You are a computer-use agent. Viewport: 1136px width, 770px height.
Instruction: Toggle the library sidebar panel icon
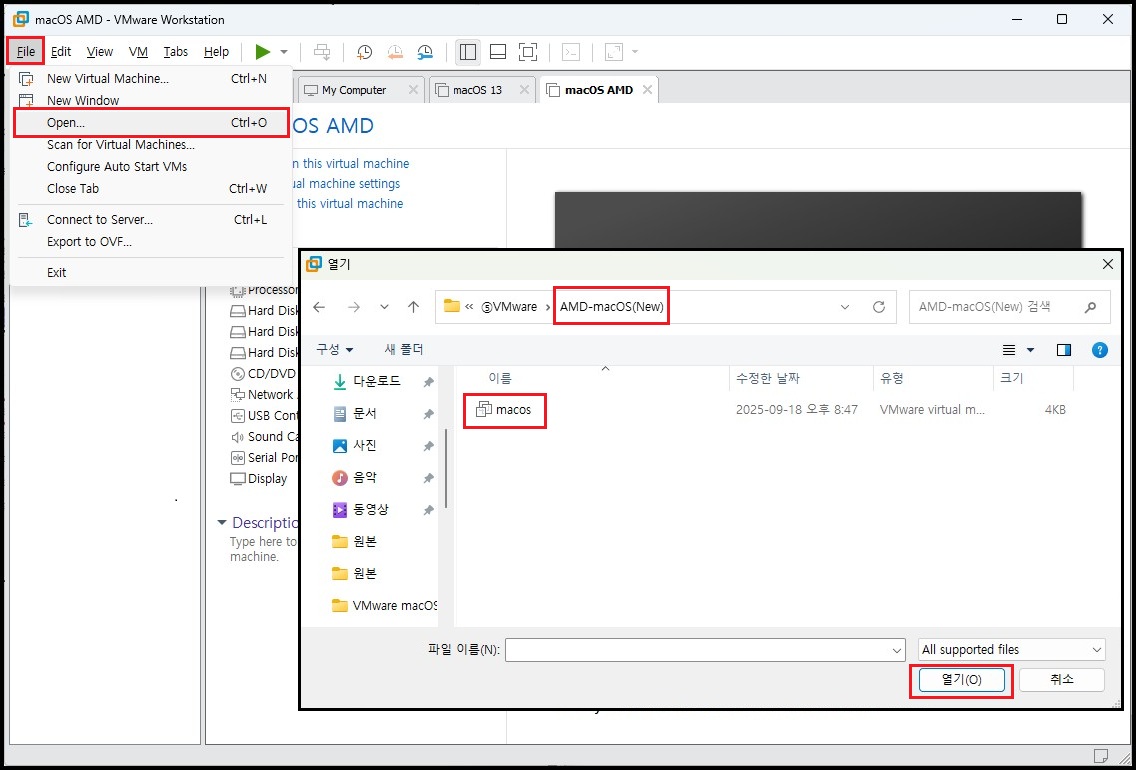click(x=468, y=51)
